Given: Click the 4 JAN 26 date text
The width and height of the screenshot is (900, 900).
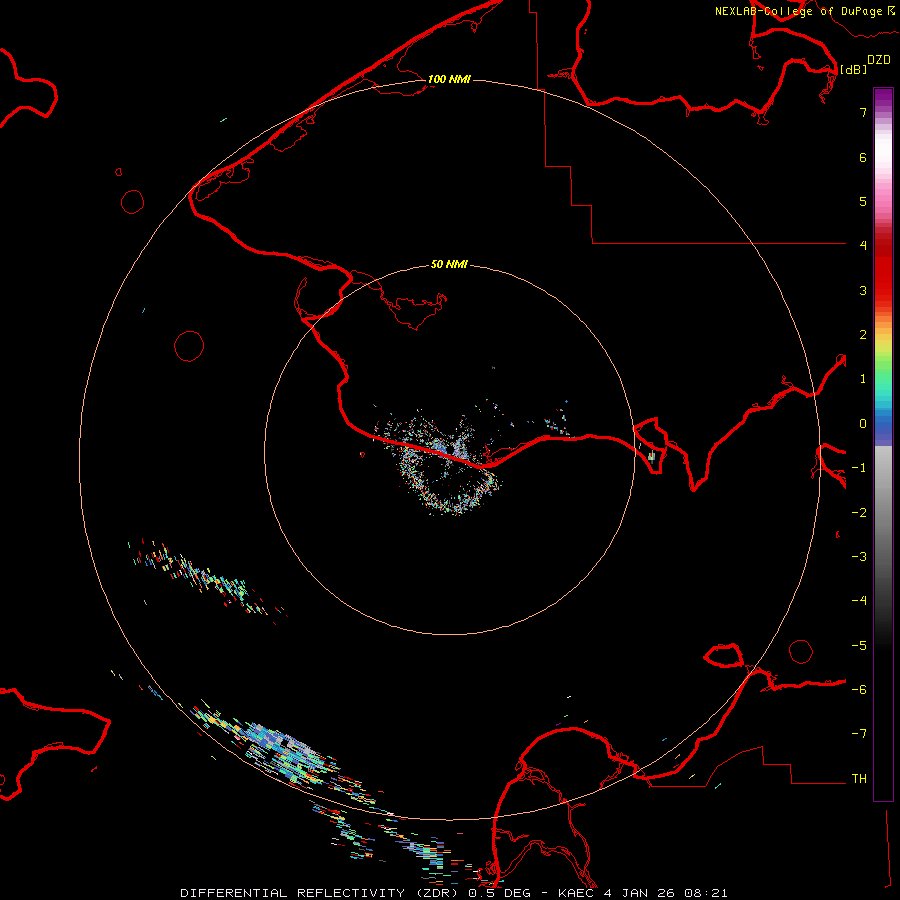Looking at the screenshot, I should [641, 893].
